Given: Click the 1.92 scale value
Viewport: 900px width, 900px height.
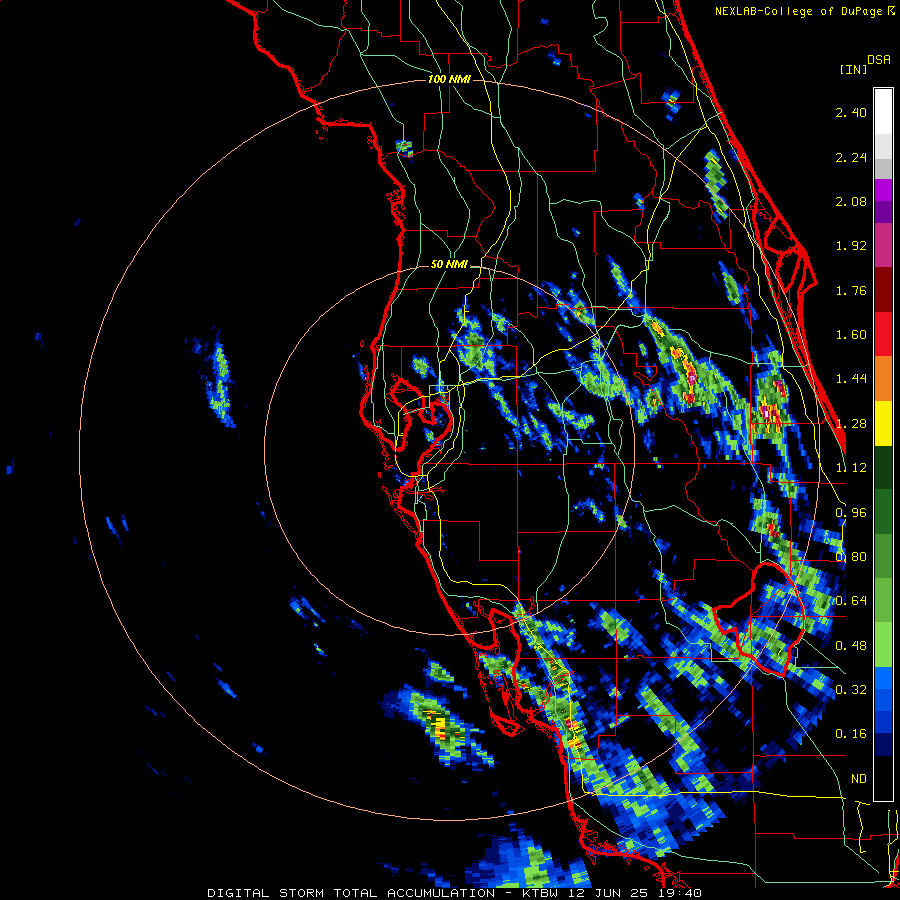Looking at the screenshot, I should pos(851,246).
